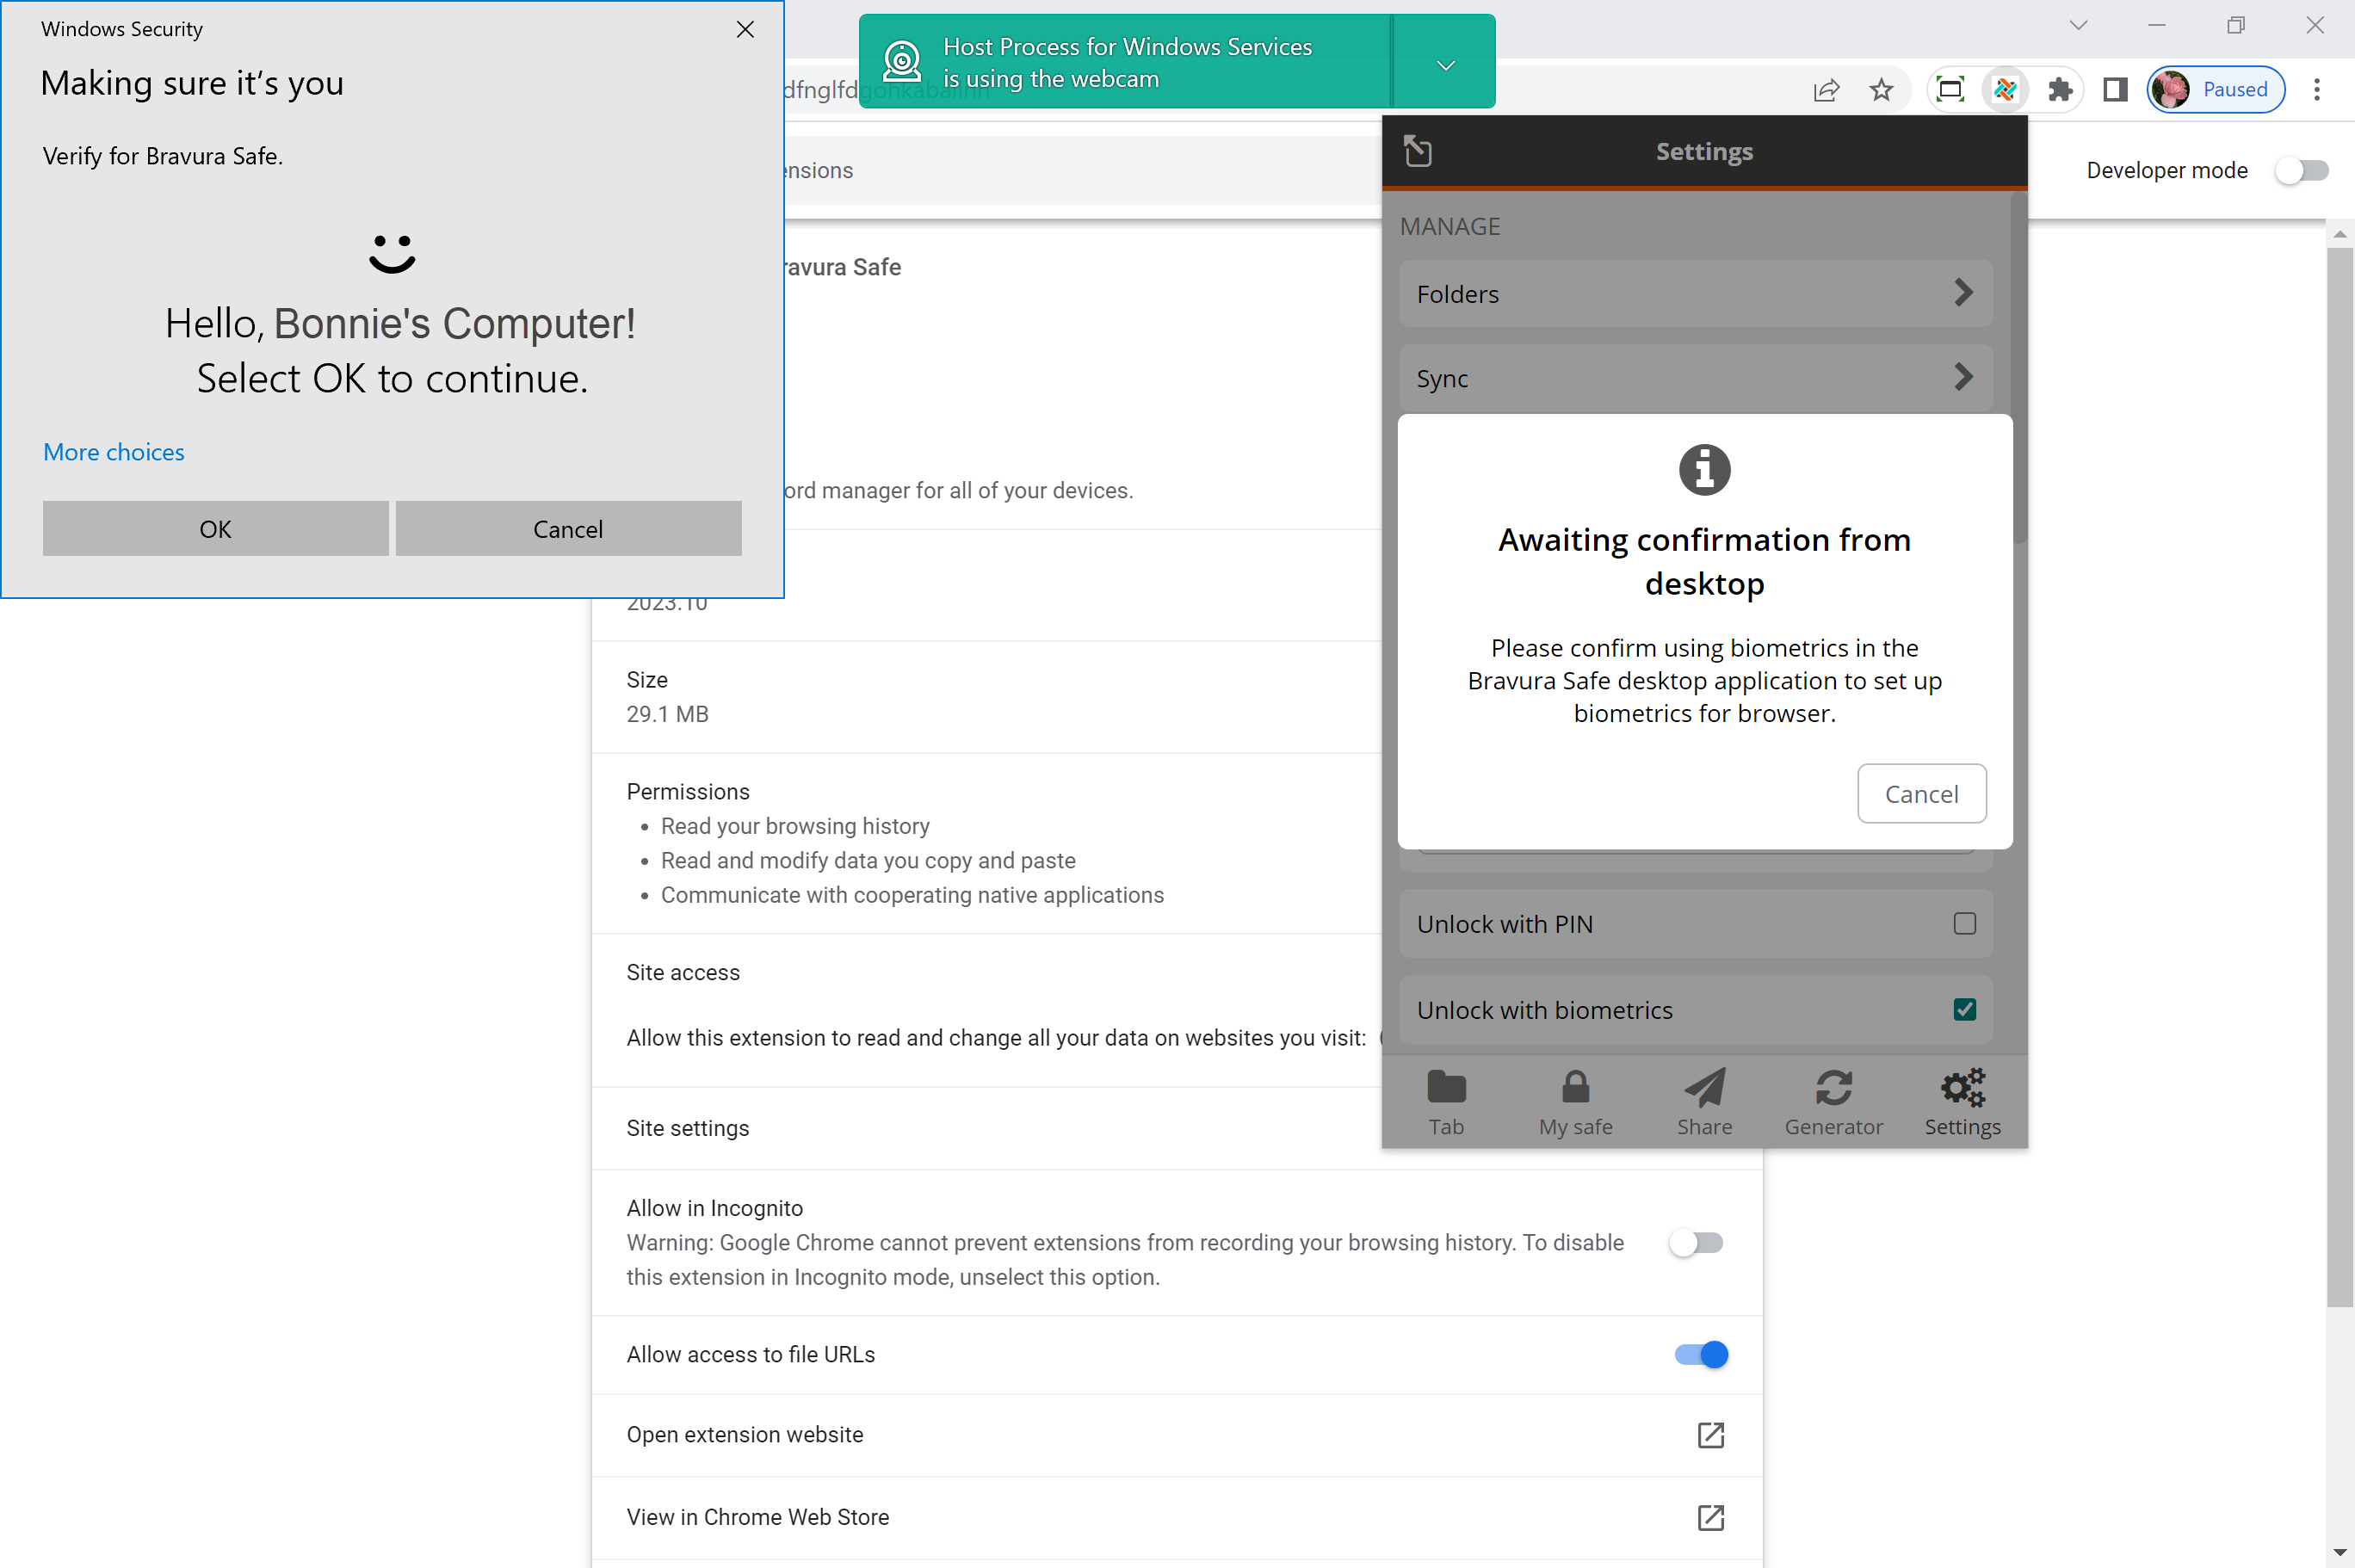This screenshot has height=1568, width=2355.
Task: Enable the Unlock with PIN checkbox
Action: [1964, 923]
